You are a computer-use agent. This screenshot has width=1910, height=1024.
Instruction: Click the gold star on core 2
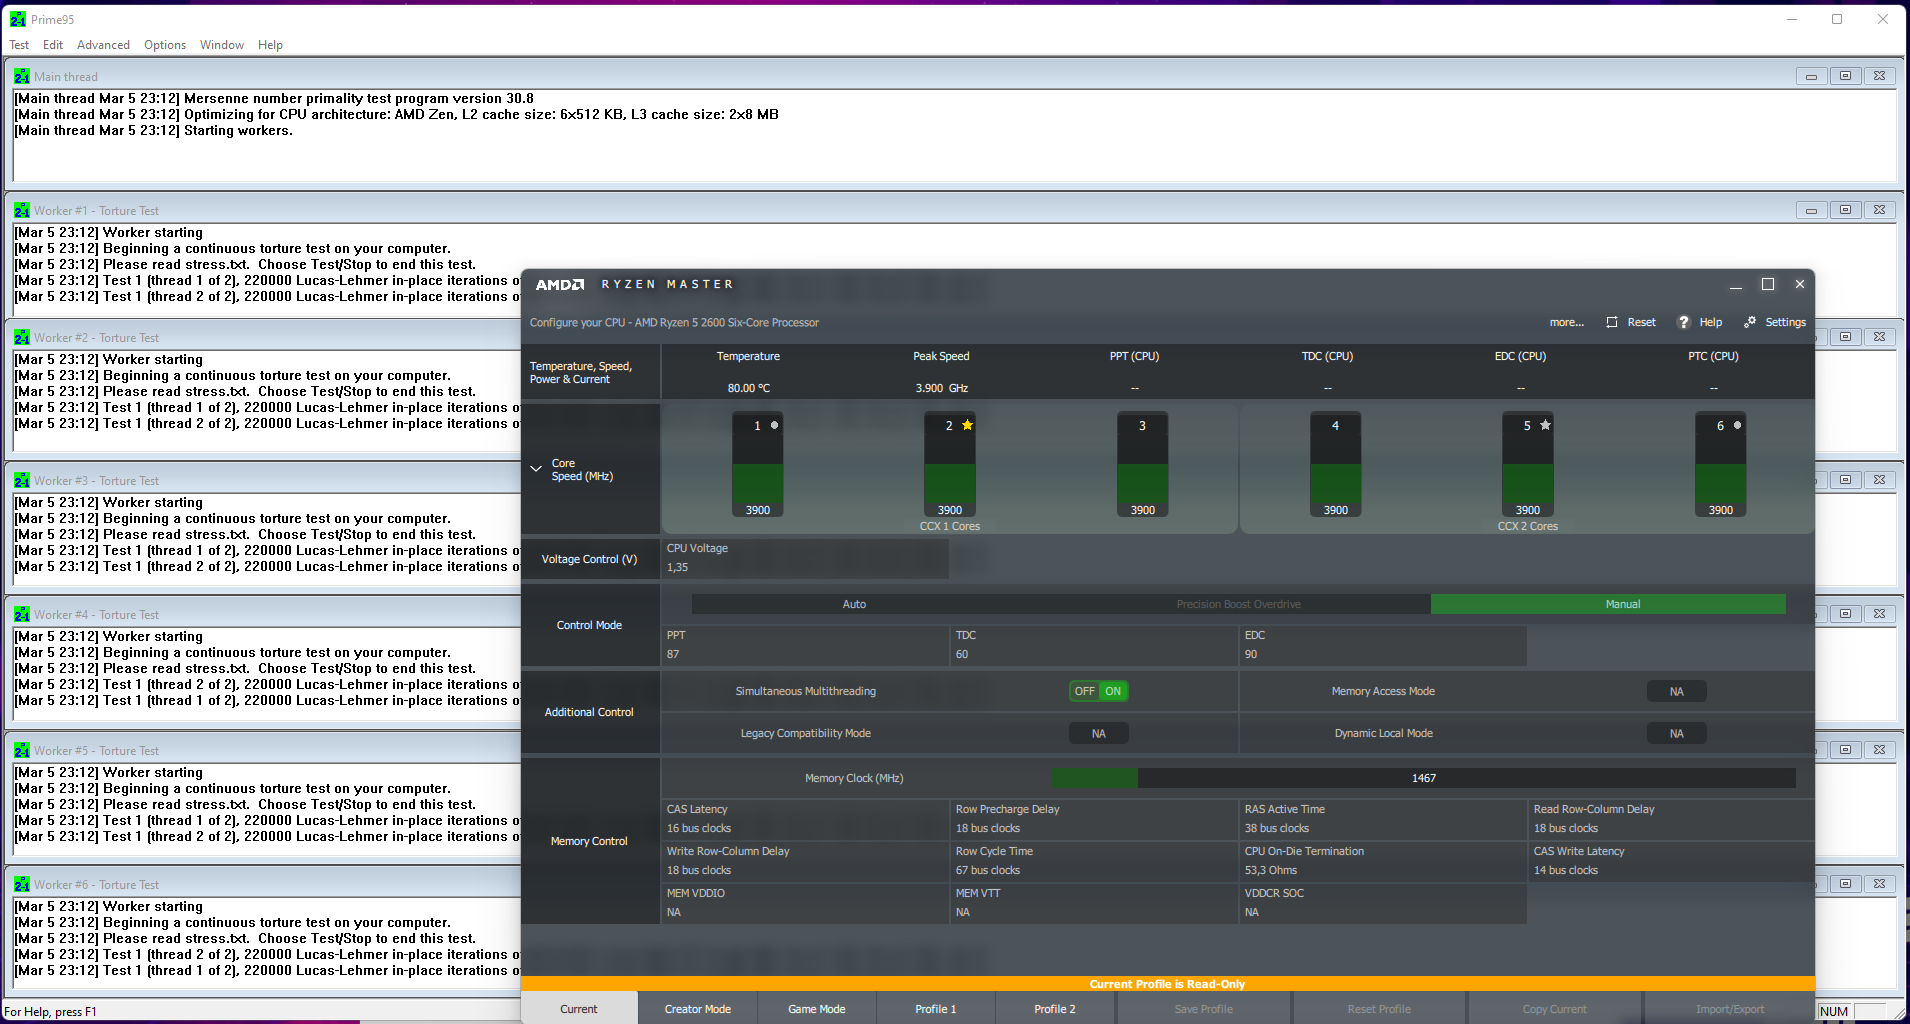click(x=967, y=425)
